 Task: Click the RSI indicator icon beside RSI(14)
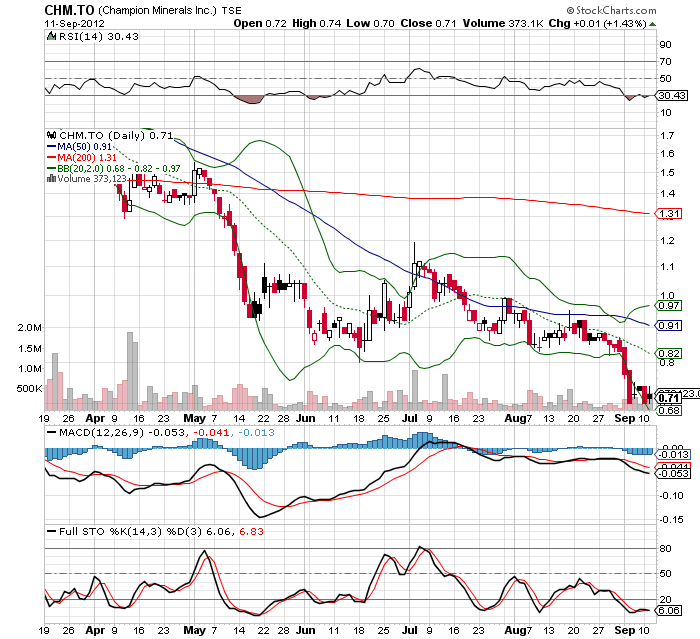pos(51,36)
